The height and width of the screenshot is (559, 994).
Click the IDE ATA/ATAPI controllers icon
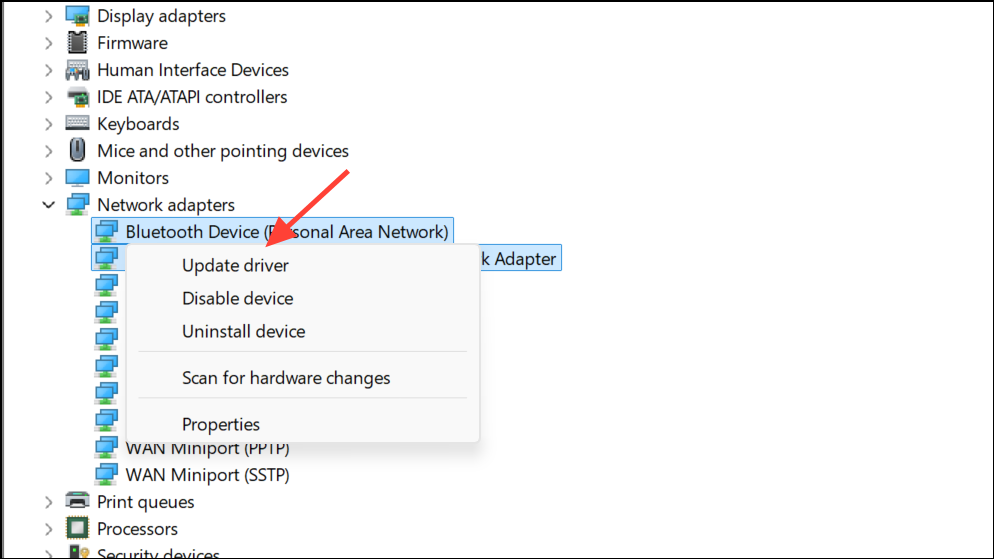tap(77, 97)
